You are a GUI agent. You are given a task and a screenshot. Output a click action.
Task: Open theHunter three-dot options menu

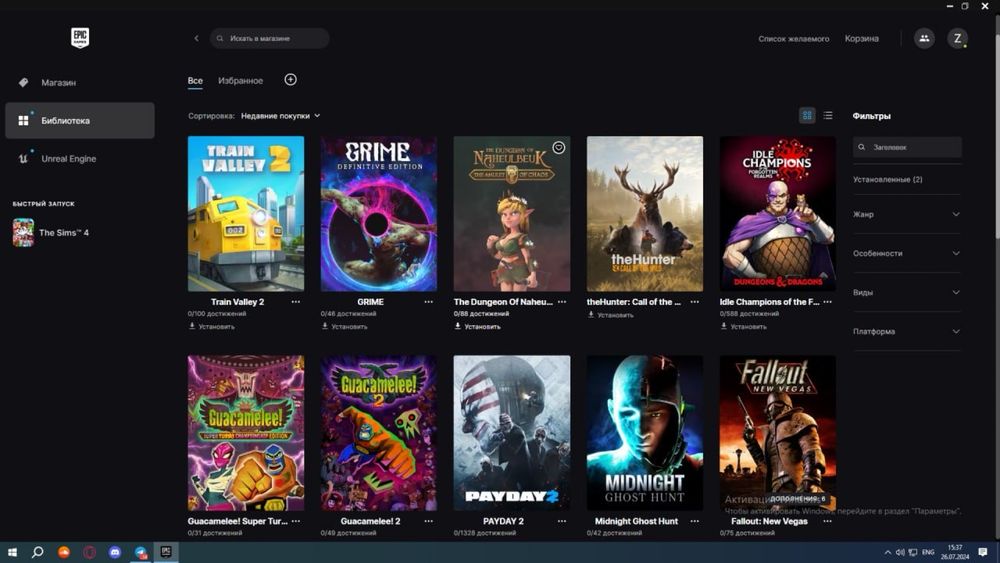coord(695,302)
